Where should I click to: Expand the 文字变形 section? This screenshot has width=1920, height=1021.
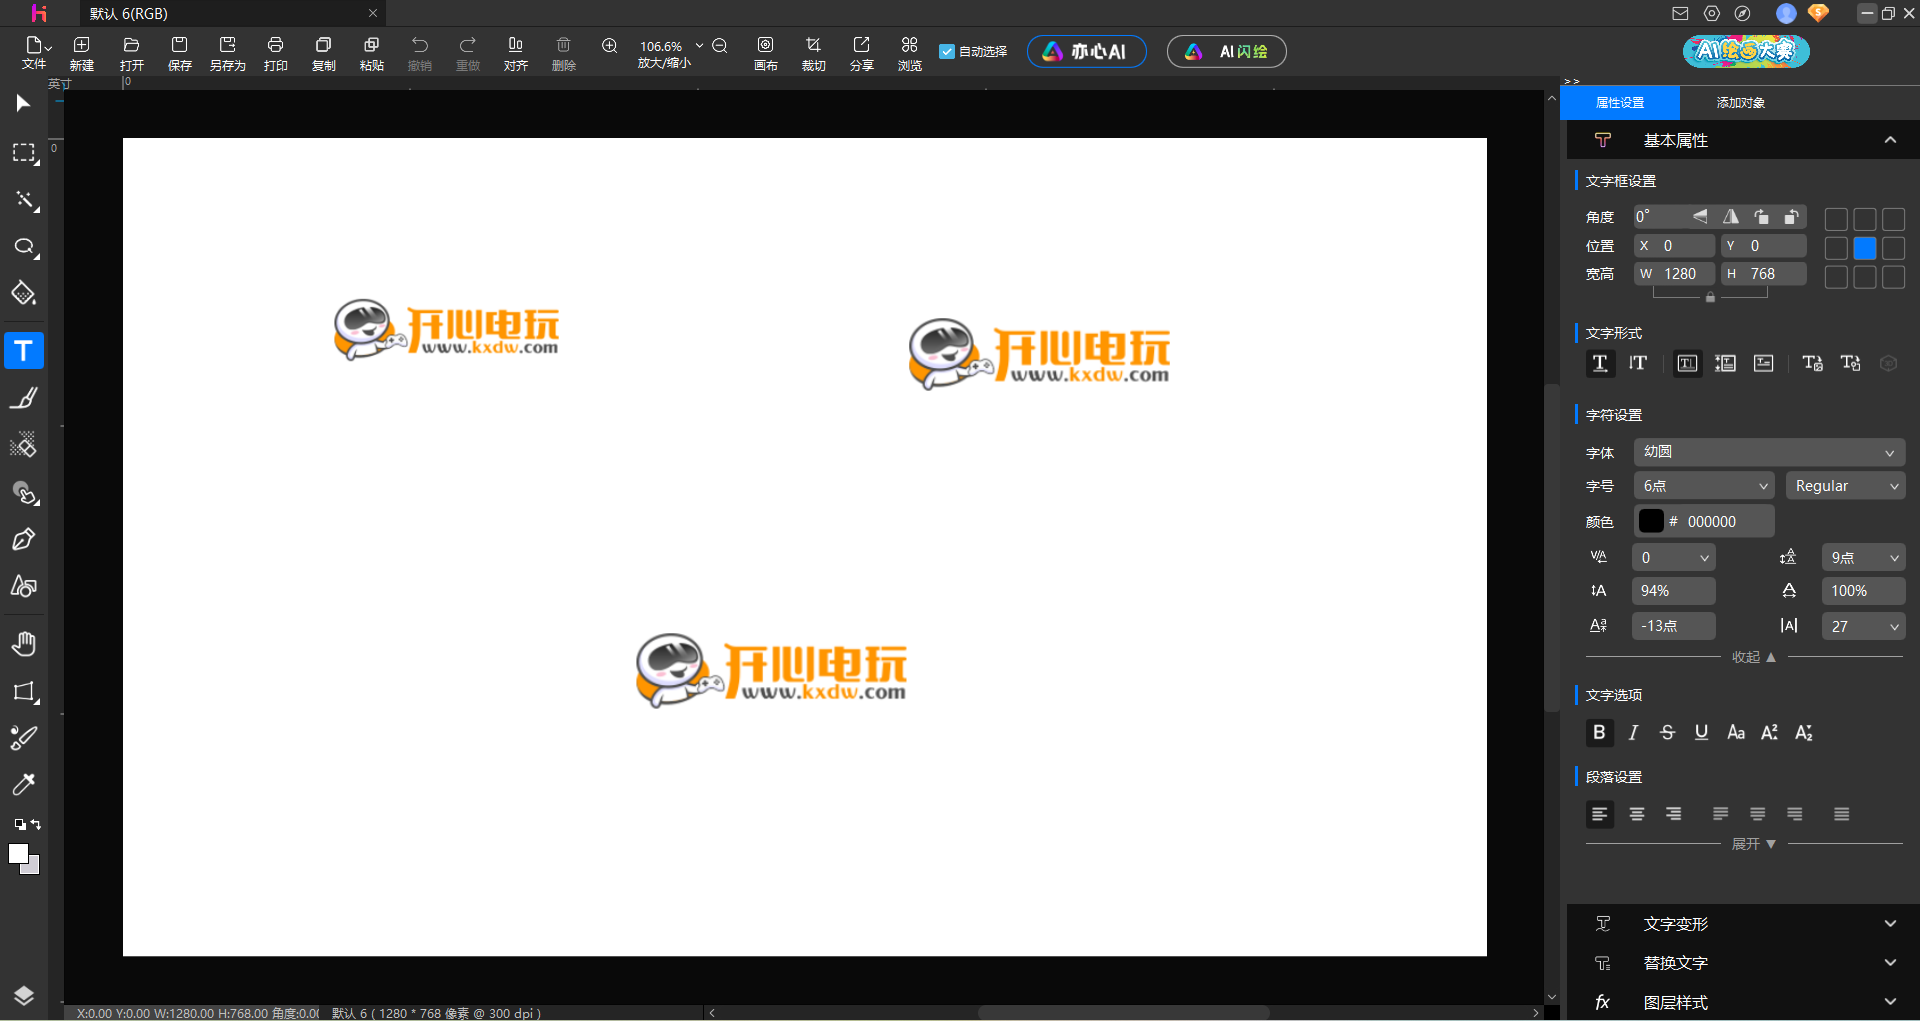click(x=1744, y=924)
